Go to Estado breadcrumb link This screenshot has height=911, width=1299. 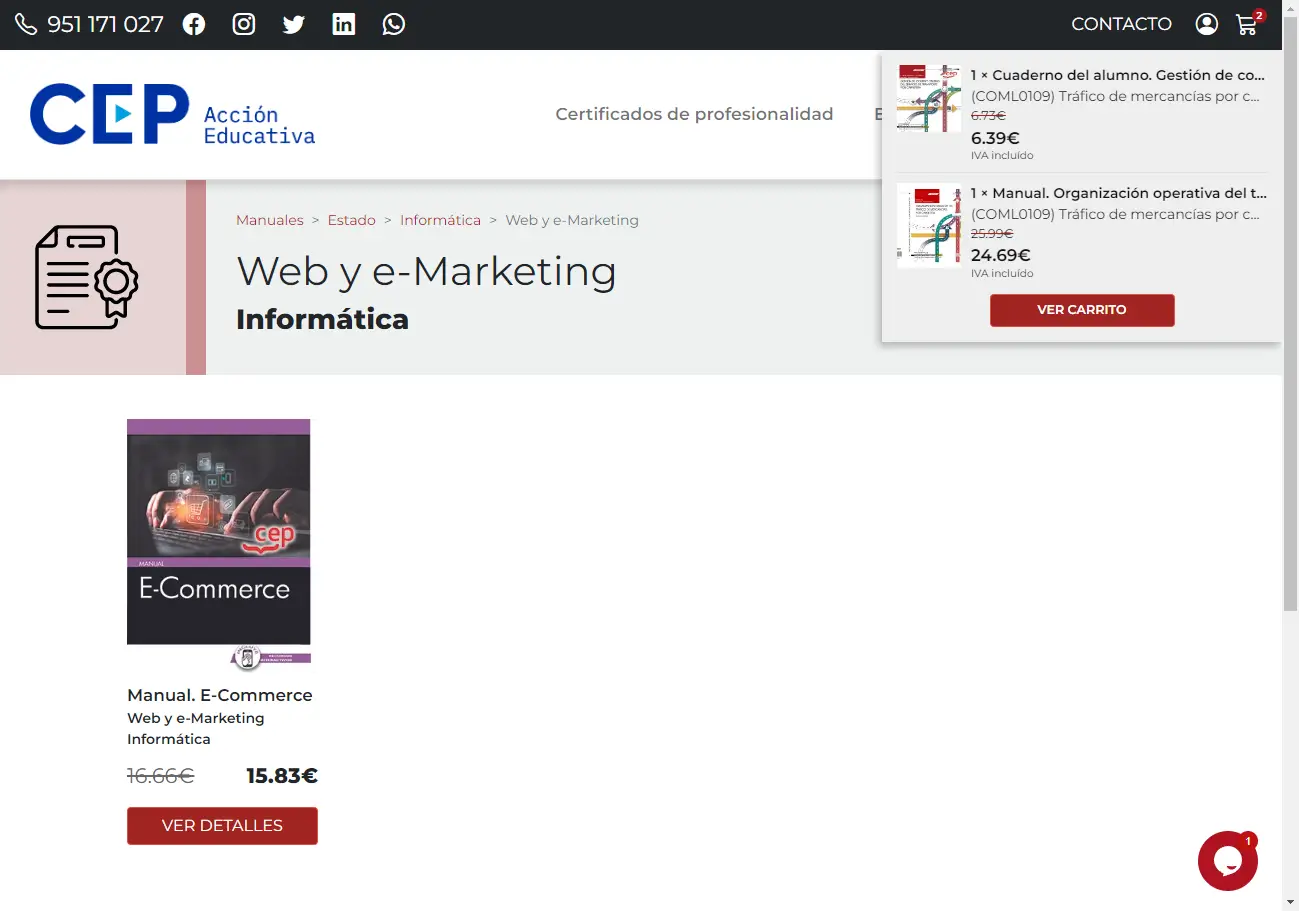pyautogui.click(x=352, y=220)
